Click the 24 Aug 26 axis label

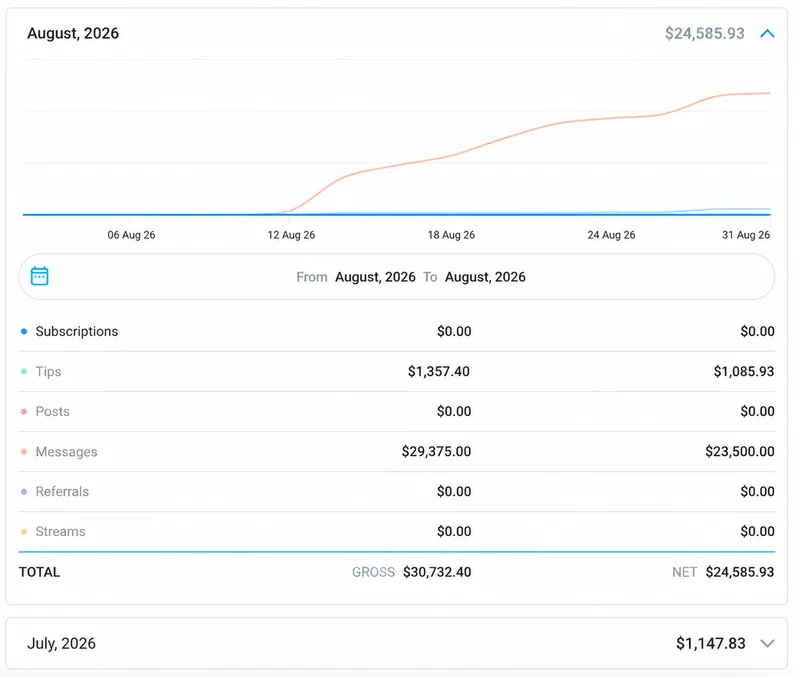tap(611, 235)
